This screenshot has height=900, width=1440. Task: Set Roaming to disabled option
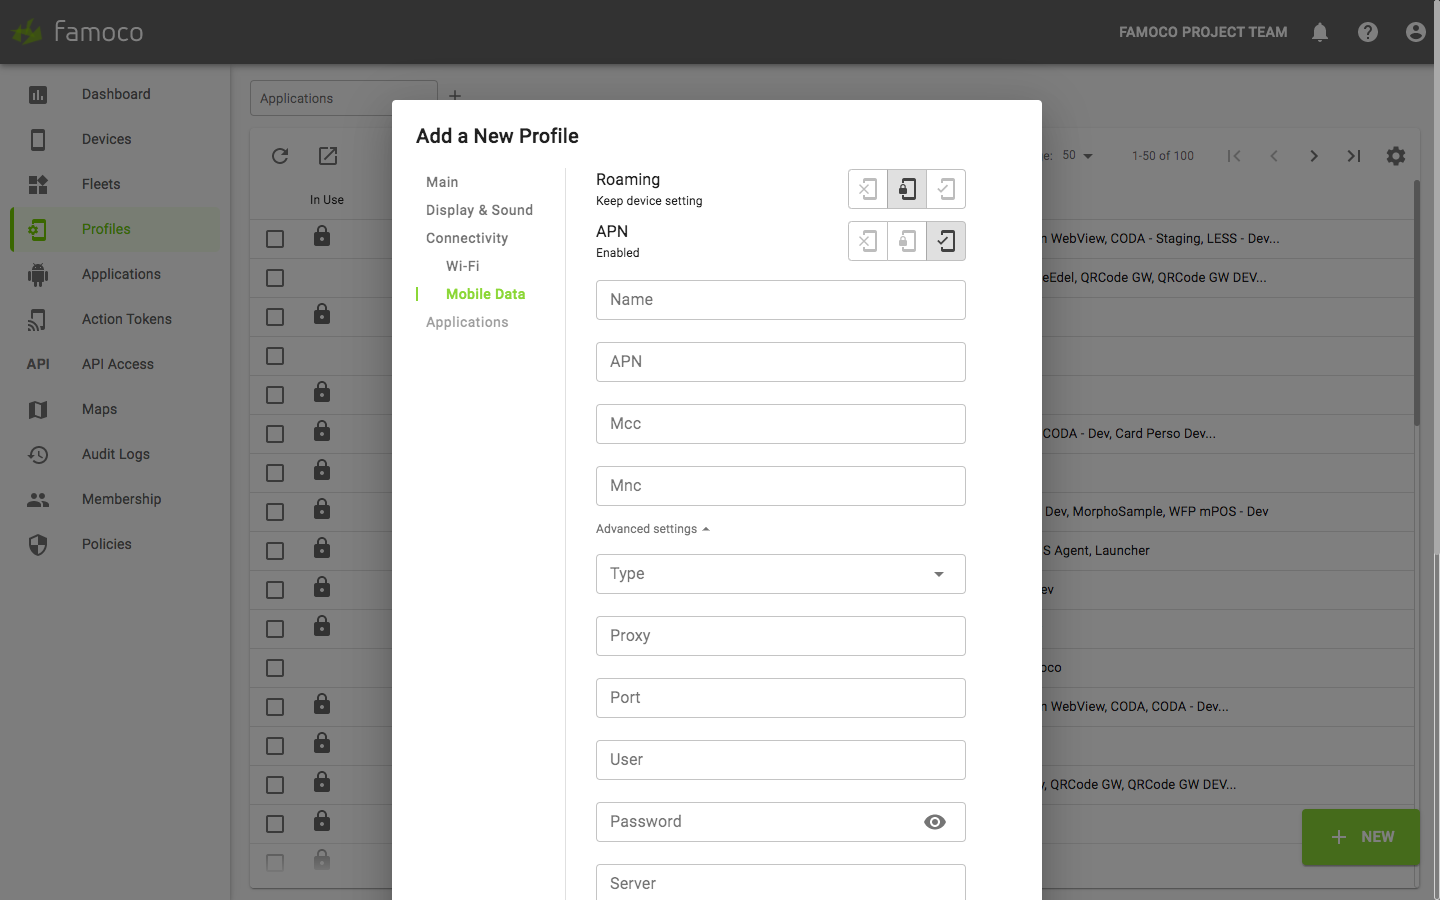[x=868, y=189]
